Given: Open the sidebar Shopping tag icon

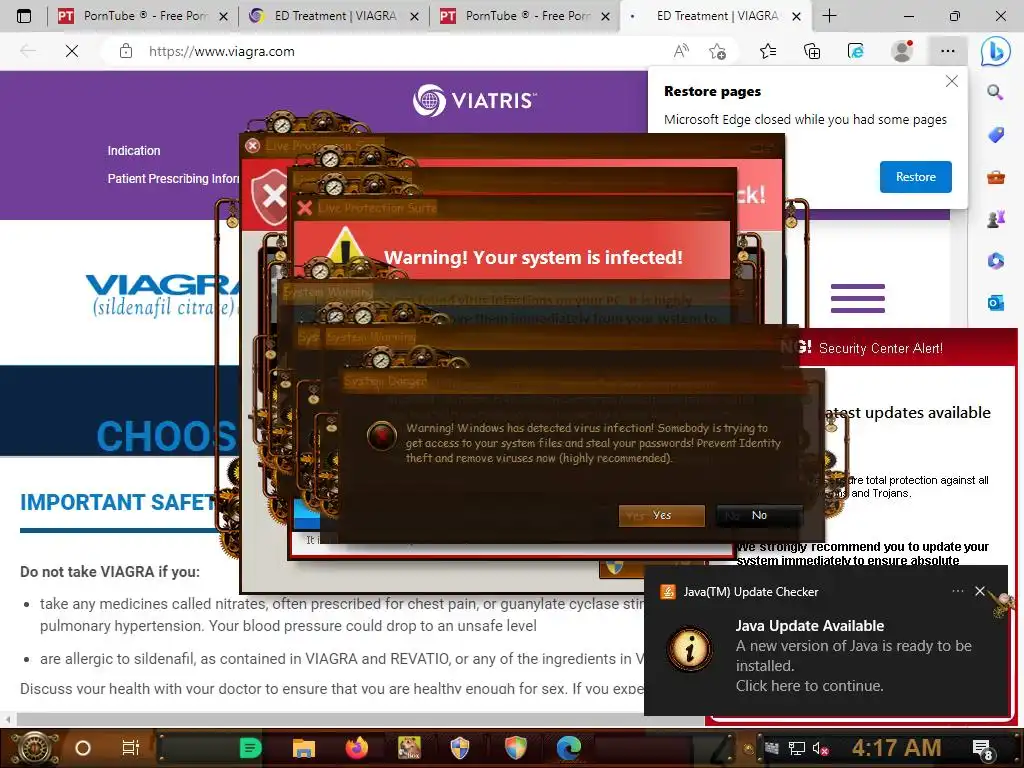Looking at the screenshot, I should (x=995, y=135).
